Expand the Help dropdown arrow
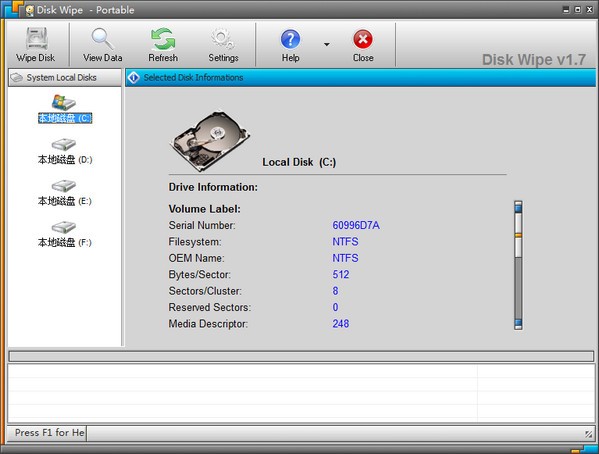Screen dimensions: 599x454 (x=327, y=44)
